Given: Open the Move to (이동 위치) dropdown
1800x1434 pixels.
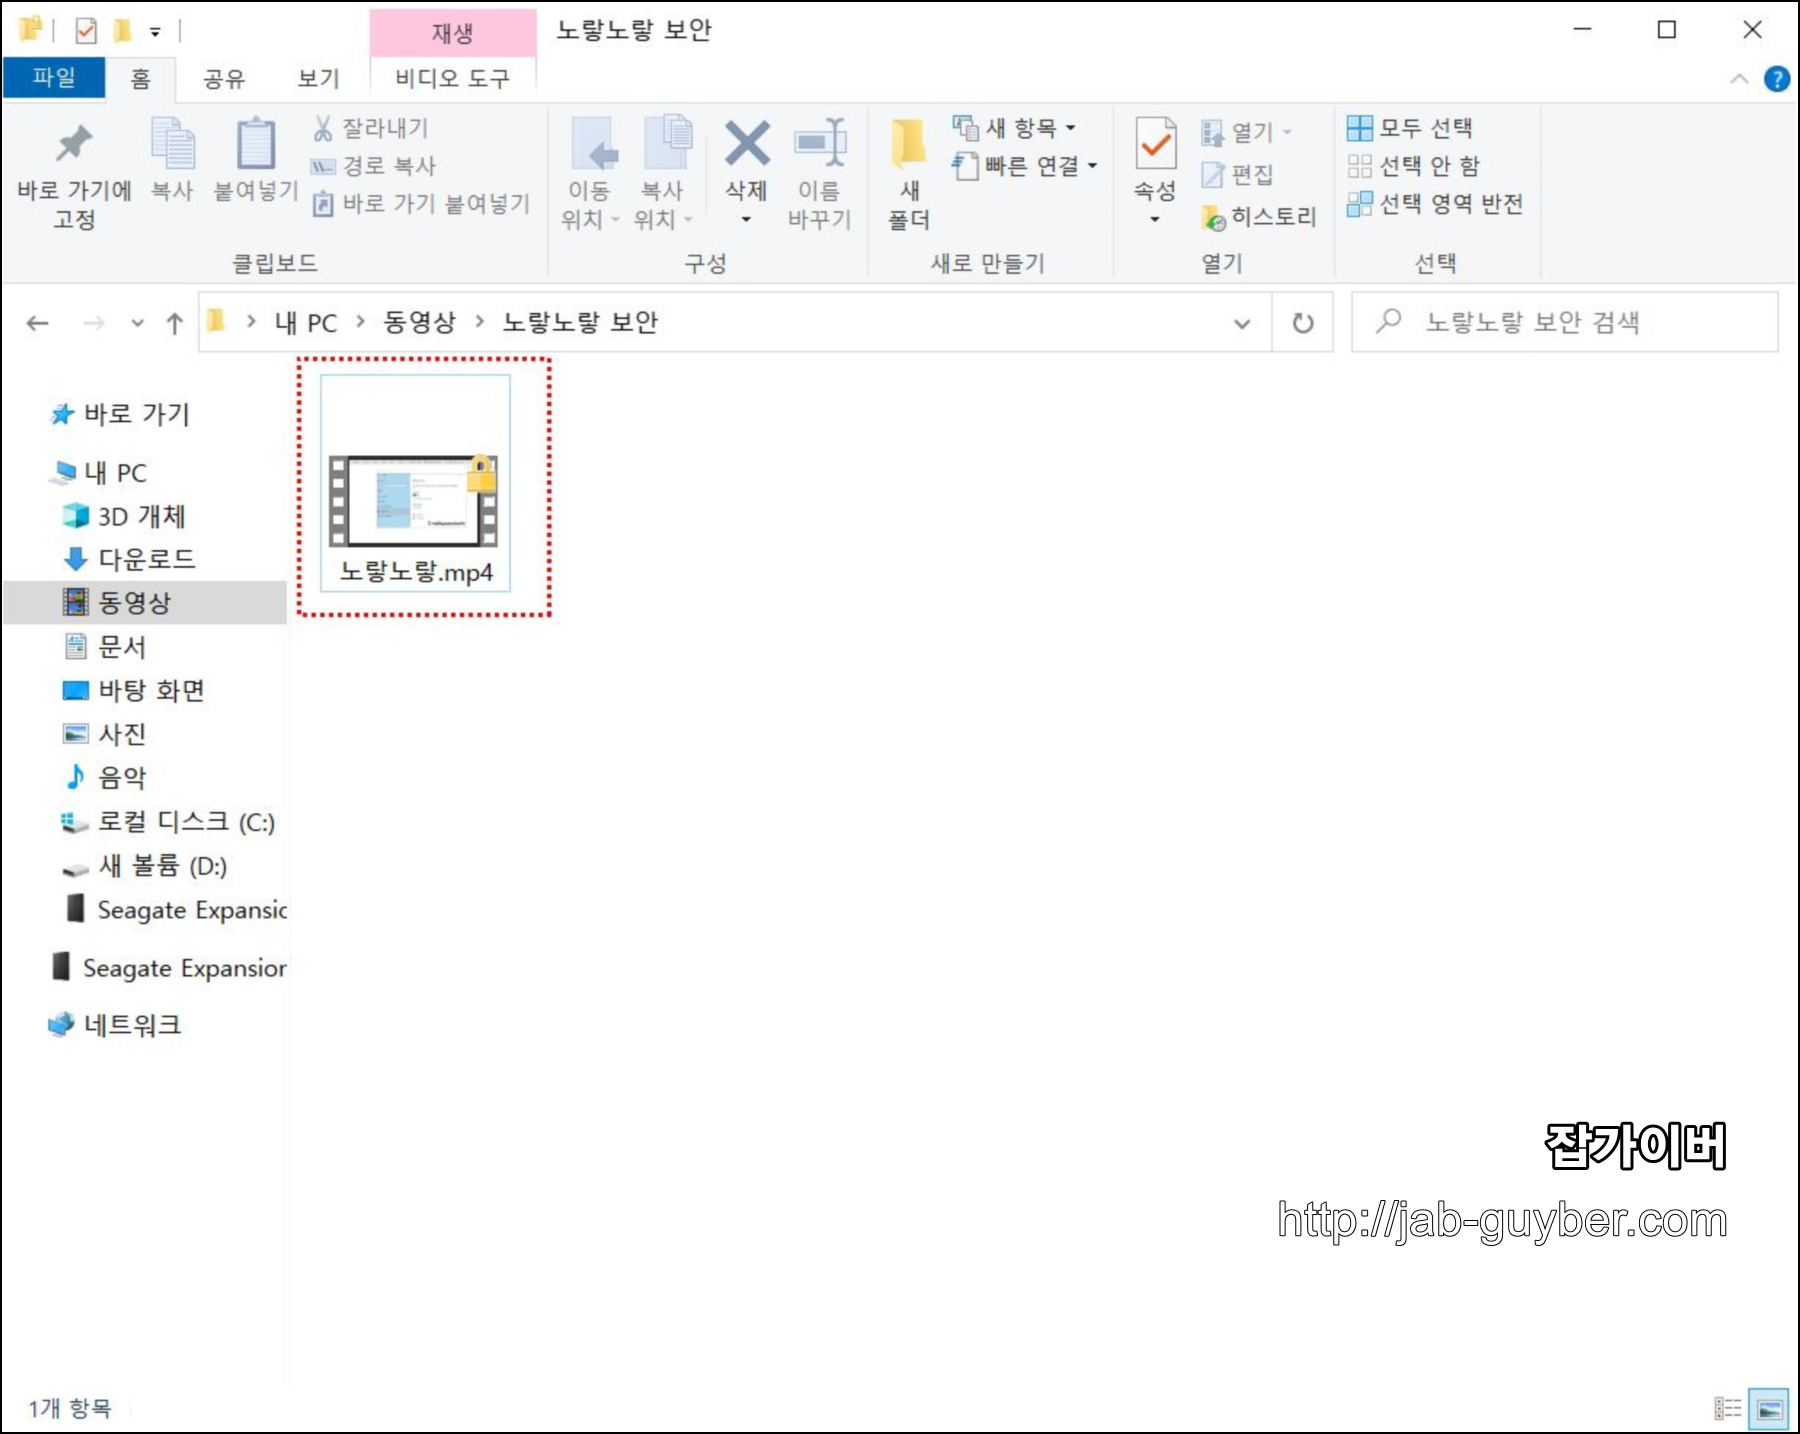Looking at the screenshot, I should pyautogui.click(x=590, y=175).
